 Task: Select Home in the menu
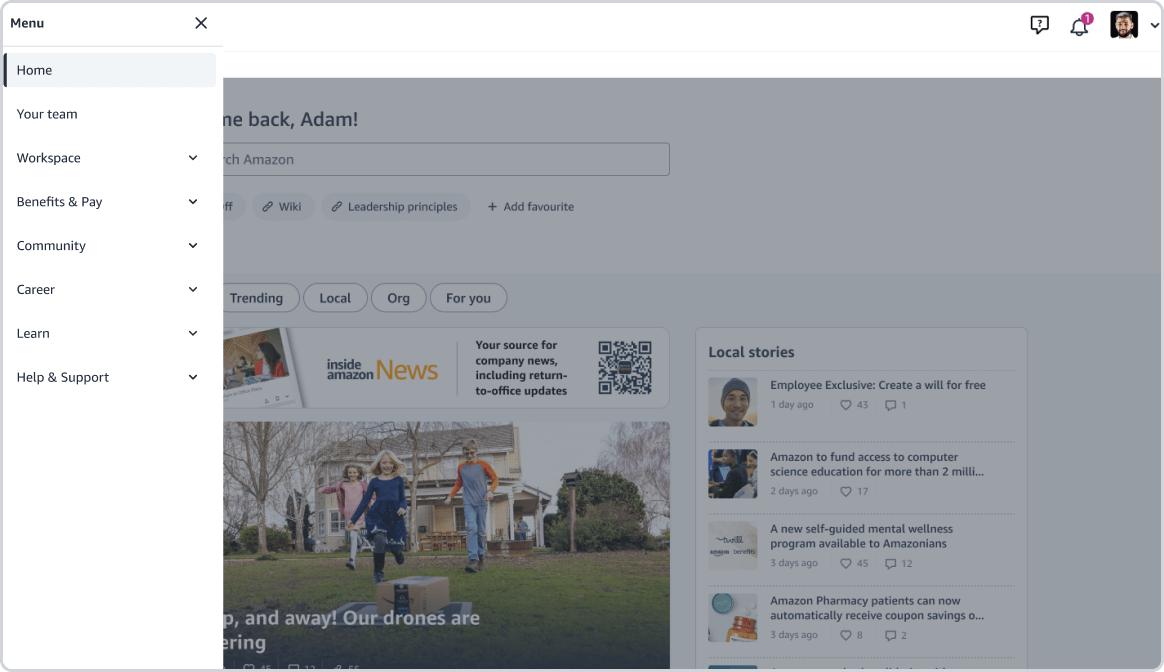[110, 70]
